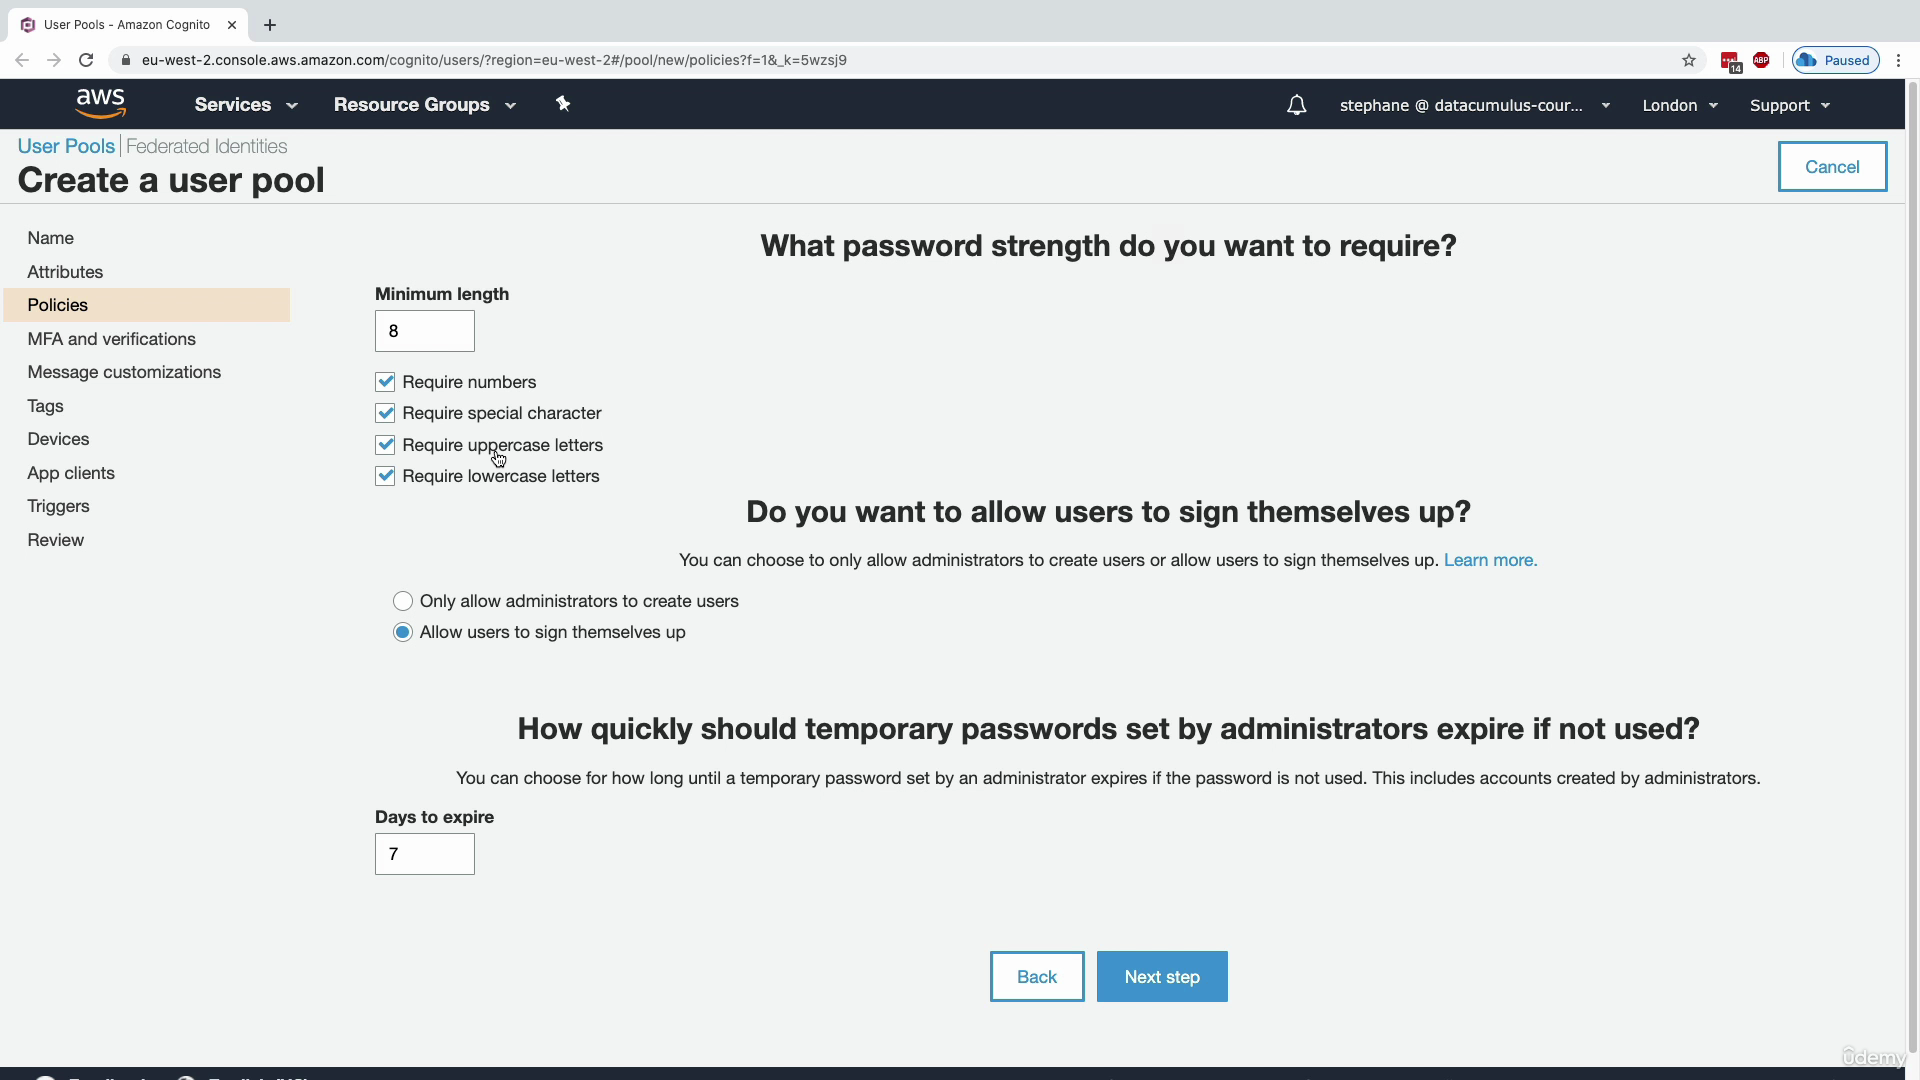Screen dimensions: 1920x1080
Task: Click the AWS logo home icon
Action: tap(101, 104)
